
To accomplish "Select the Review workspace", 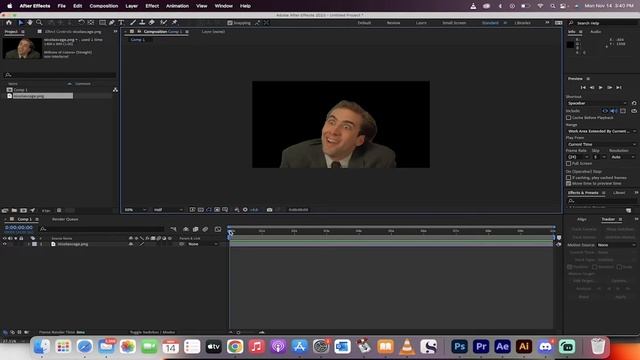I will [393, 23].
